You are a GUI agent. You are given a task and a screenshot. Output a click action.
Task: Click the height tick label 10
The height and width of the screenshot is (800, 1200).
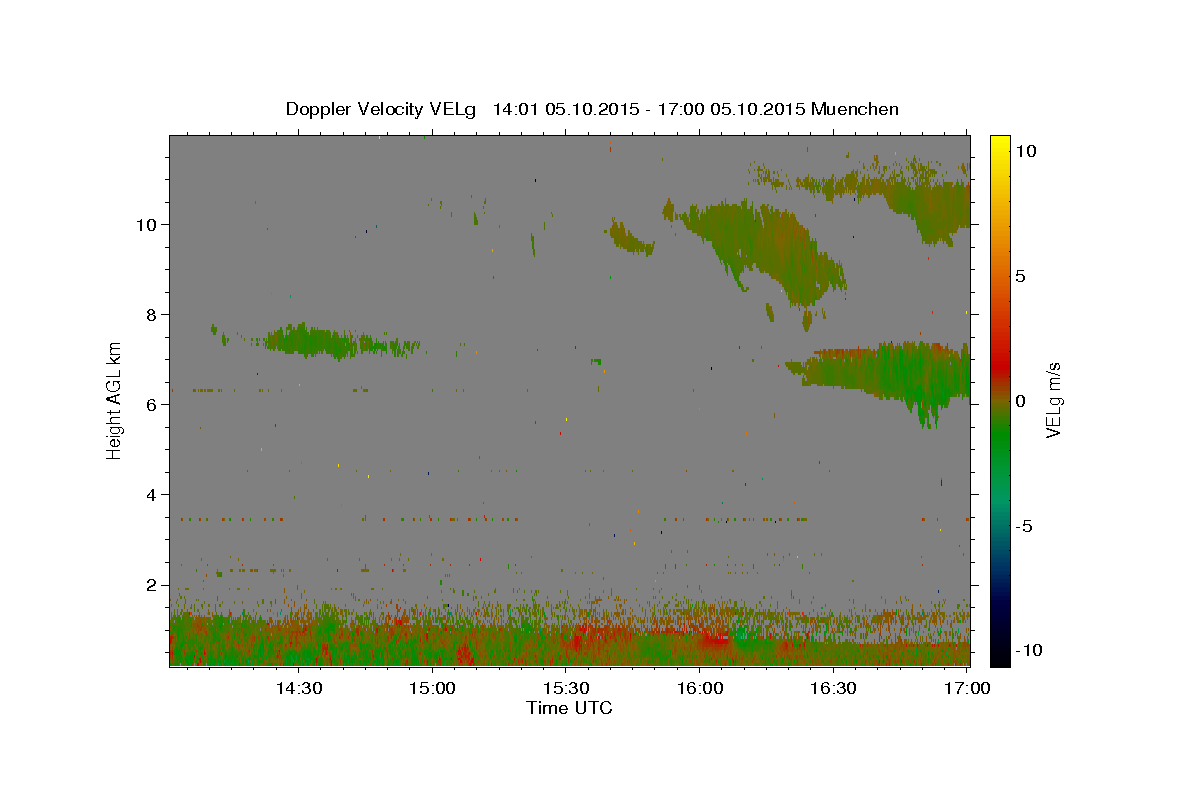149,224
